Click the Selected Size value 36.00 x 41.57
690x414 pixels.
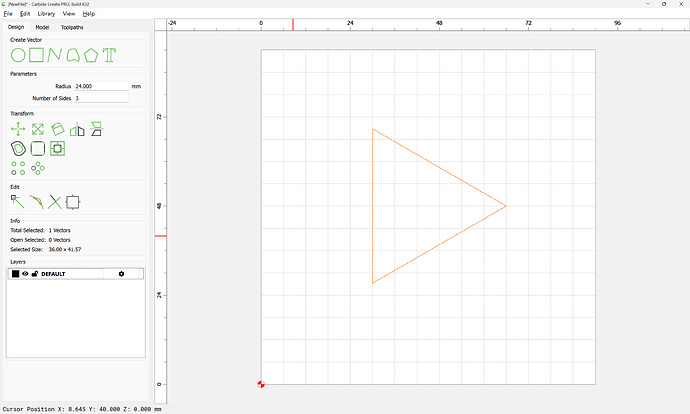tap(65, 249)
